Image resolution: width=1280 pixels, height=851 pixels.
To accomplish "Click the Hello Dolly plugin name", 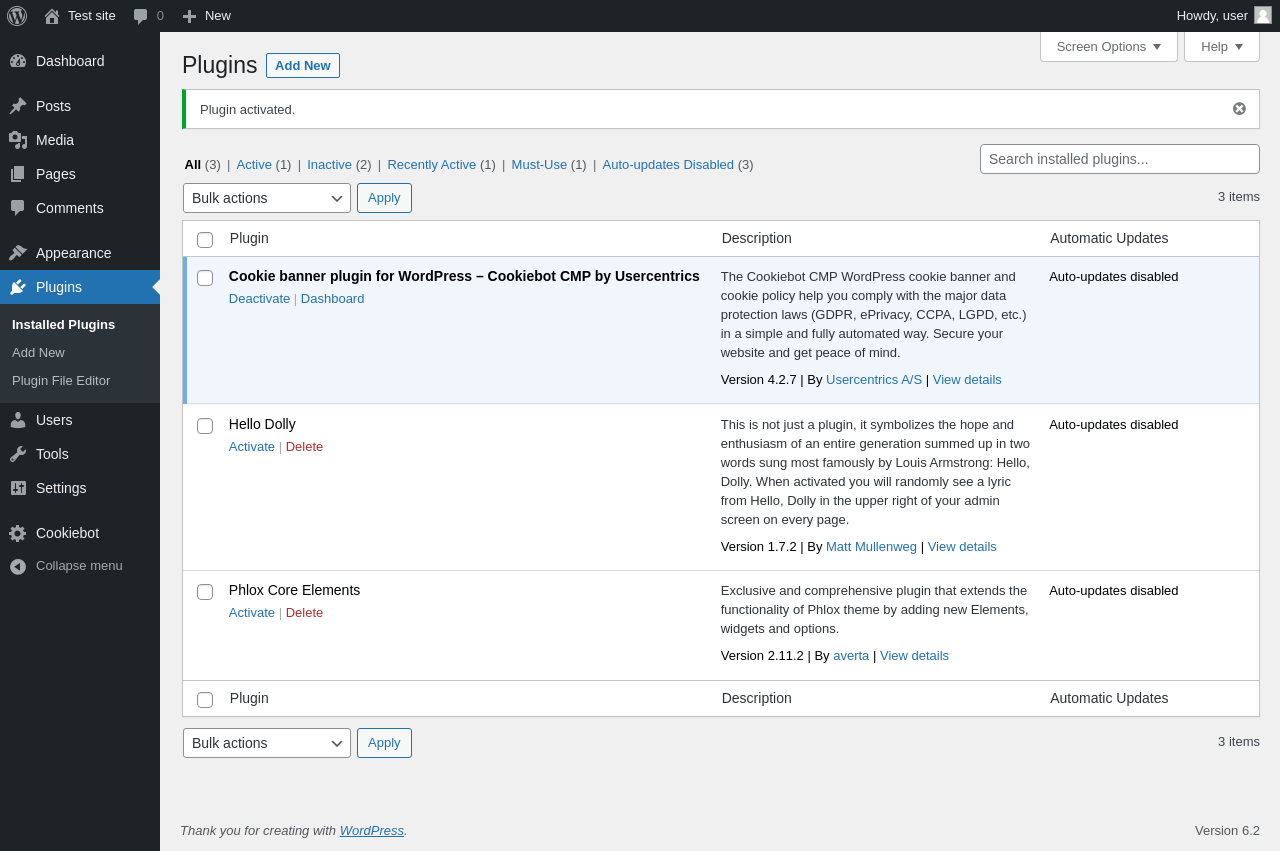I will [262, 424].
